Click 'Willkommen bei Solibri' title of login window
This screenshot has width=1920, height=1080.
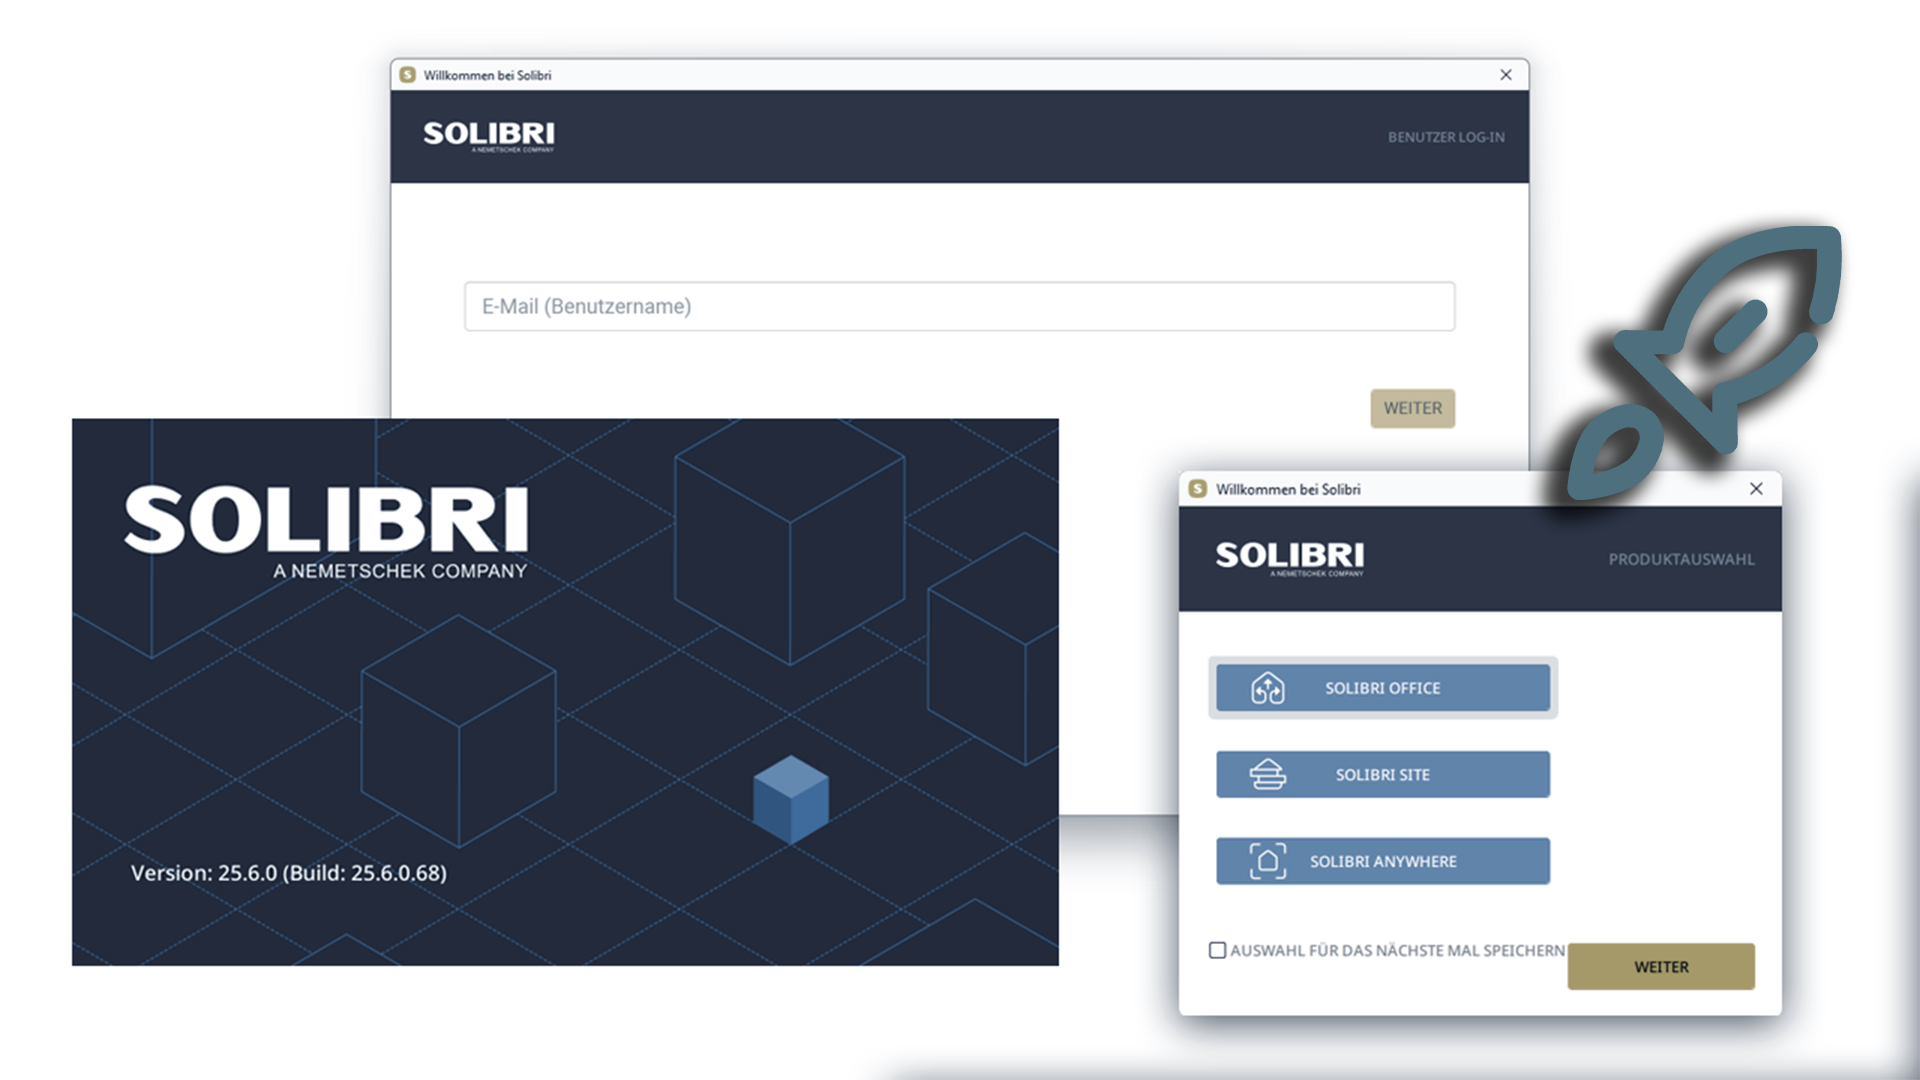click(487, 75)
